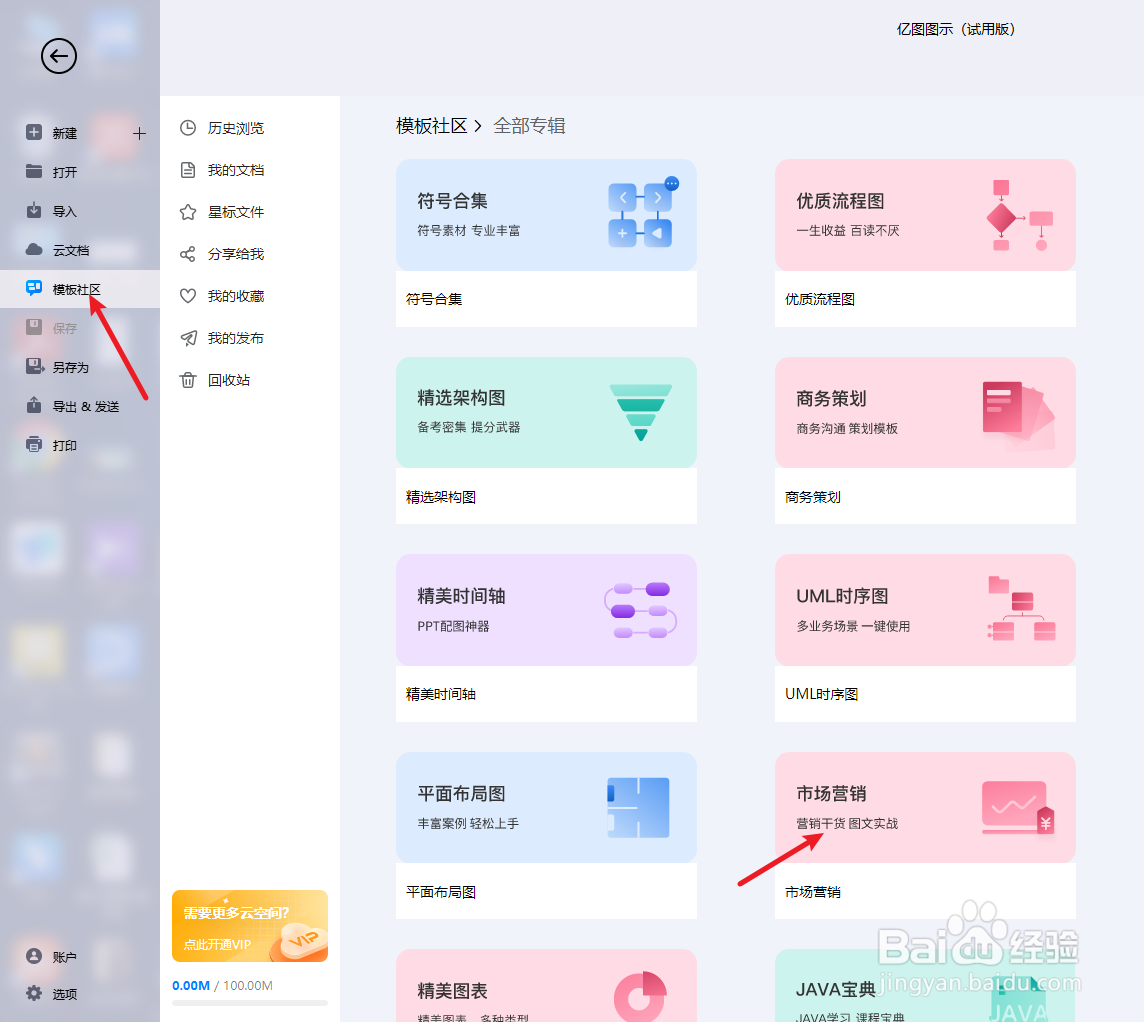Open the 市场营销 marketing template card
This screenshot has width=1144, height=1022.
(x=924, y=808)
